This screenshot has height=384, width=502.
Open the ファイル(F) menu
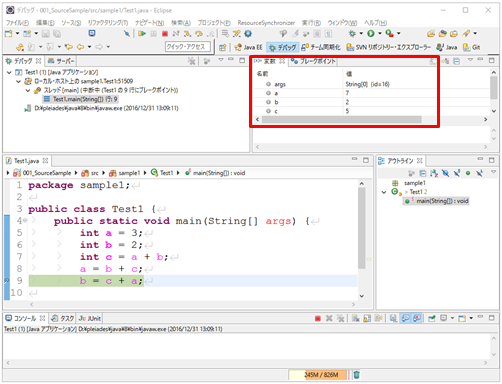tap(17, 23)
